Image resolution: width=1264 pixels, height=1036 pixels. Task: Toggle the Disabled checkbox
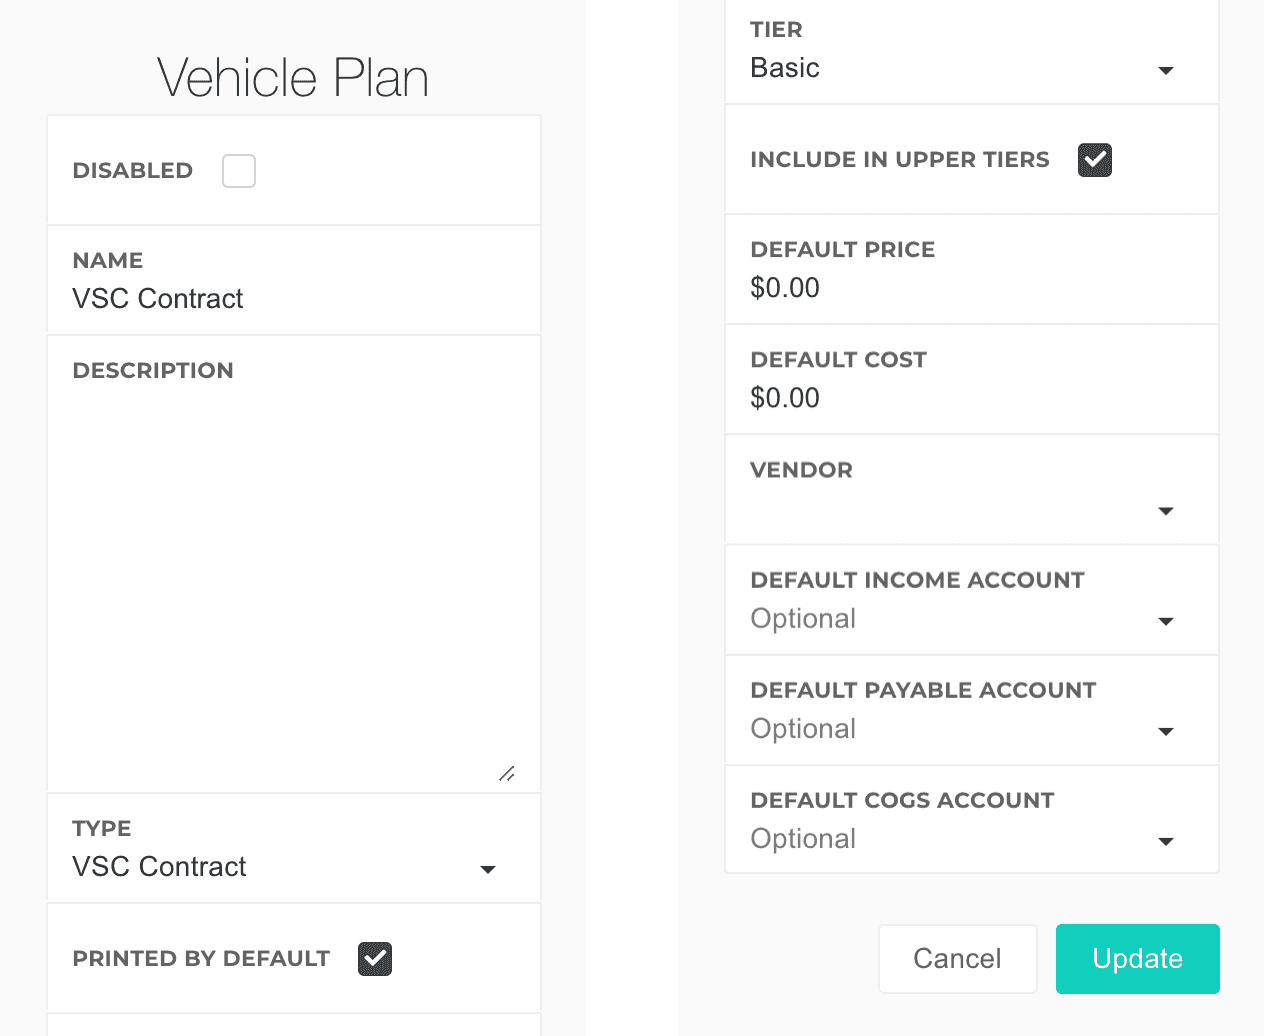[239, 171]
